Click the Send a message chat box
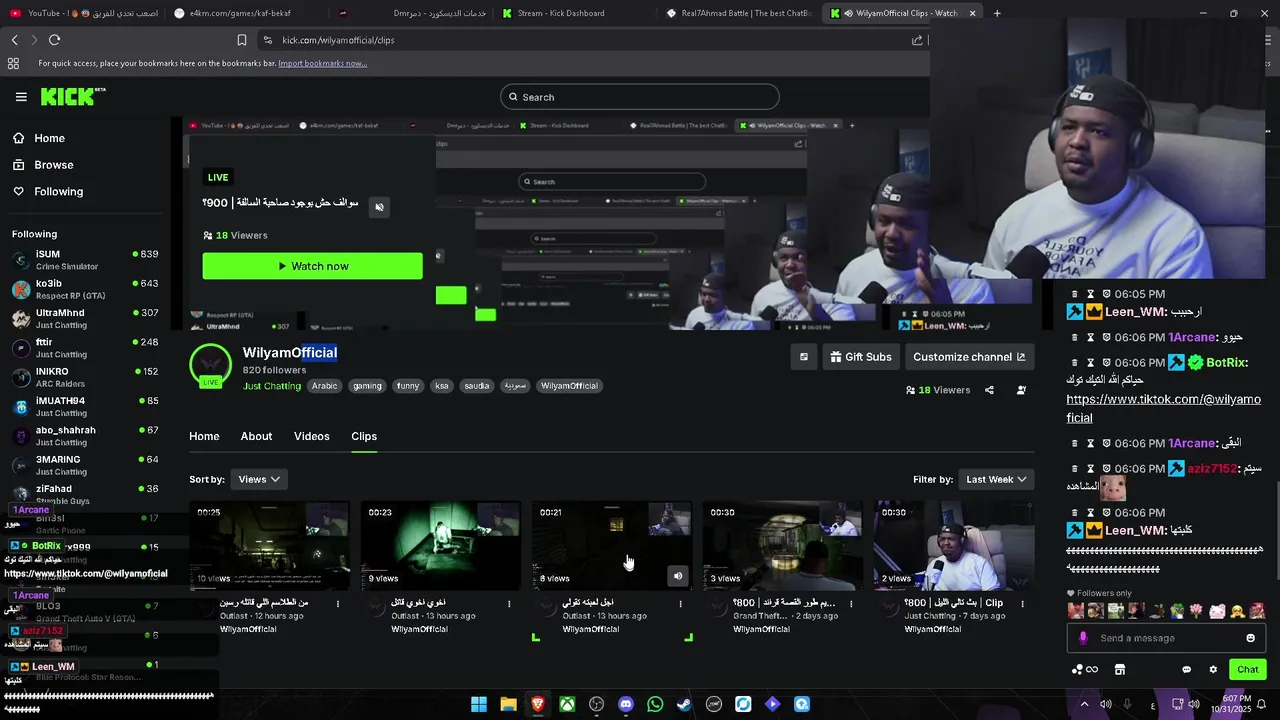Image resolution: width=1280 pixels, height=720 pixels. tap(1168, 638)
